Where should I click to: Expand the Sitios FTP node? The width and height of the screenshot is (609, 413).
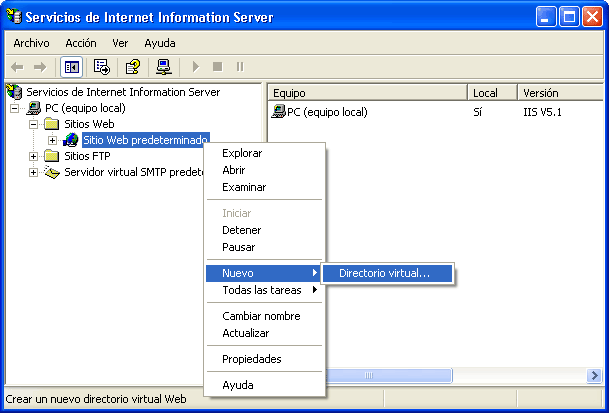[33, 156]
